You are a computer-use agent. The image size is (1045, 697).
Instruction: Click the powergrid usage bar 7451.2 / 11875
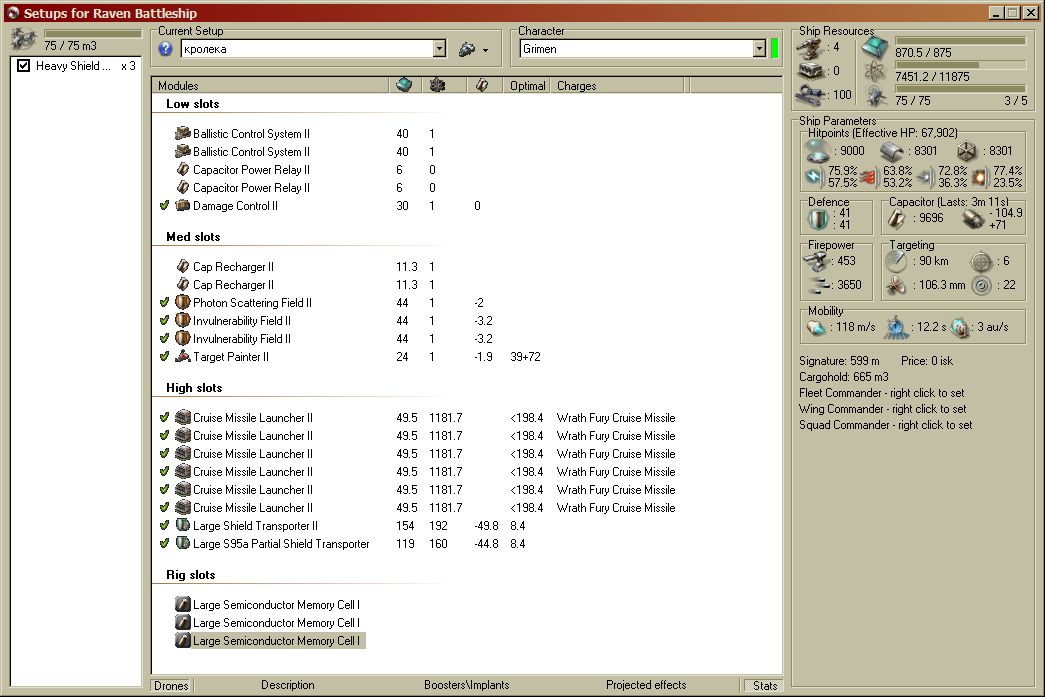click(960, 65)
